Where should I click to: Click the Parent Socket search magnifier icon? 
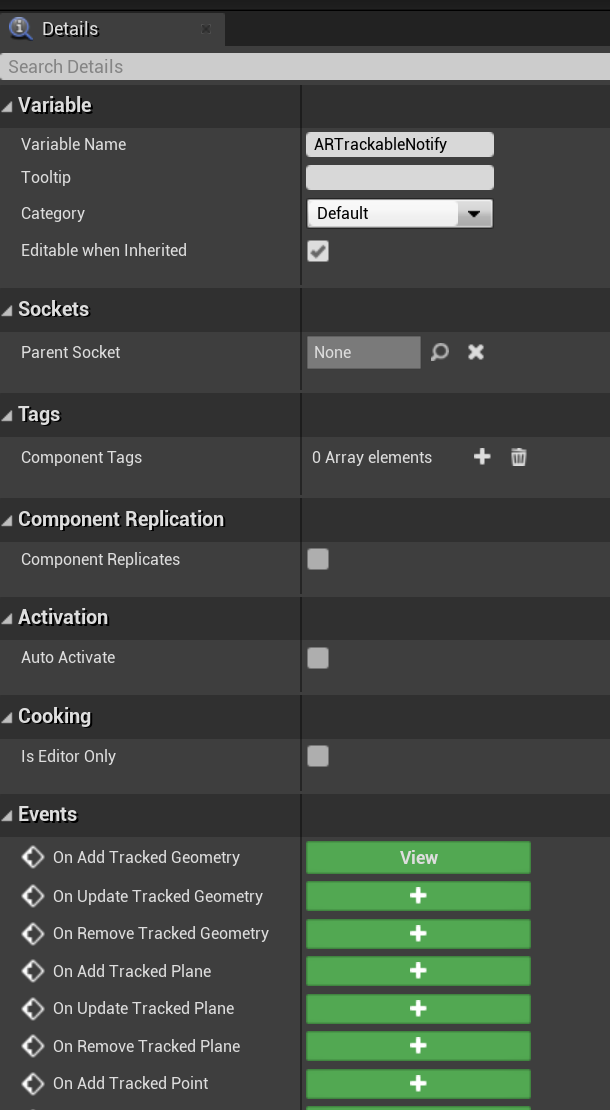point(440,352)
